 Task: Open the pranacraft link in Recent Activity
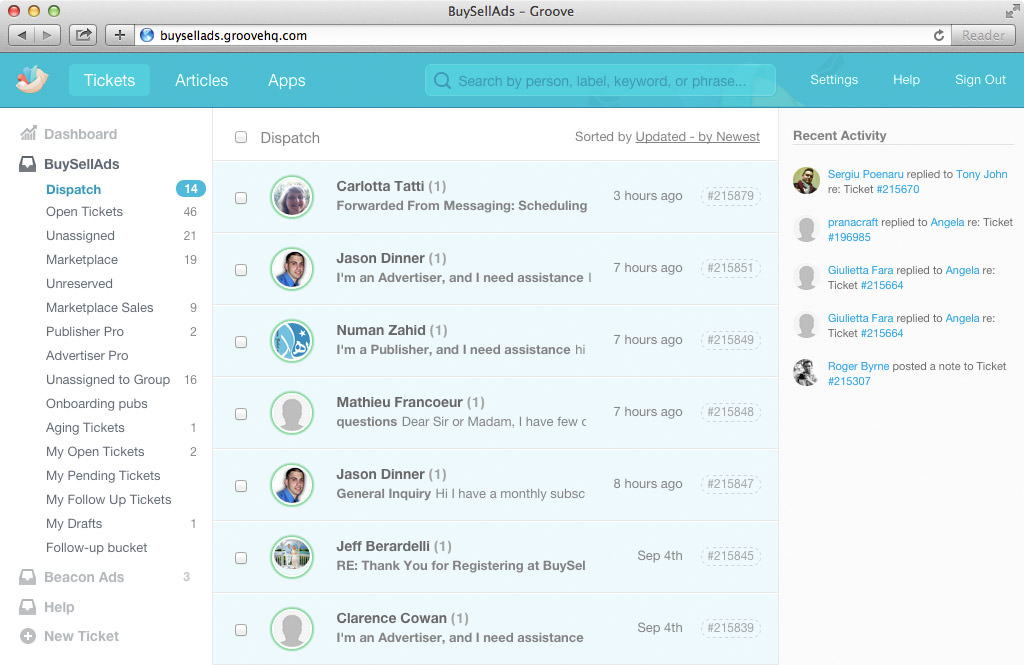853,222
